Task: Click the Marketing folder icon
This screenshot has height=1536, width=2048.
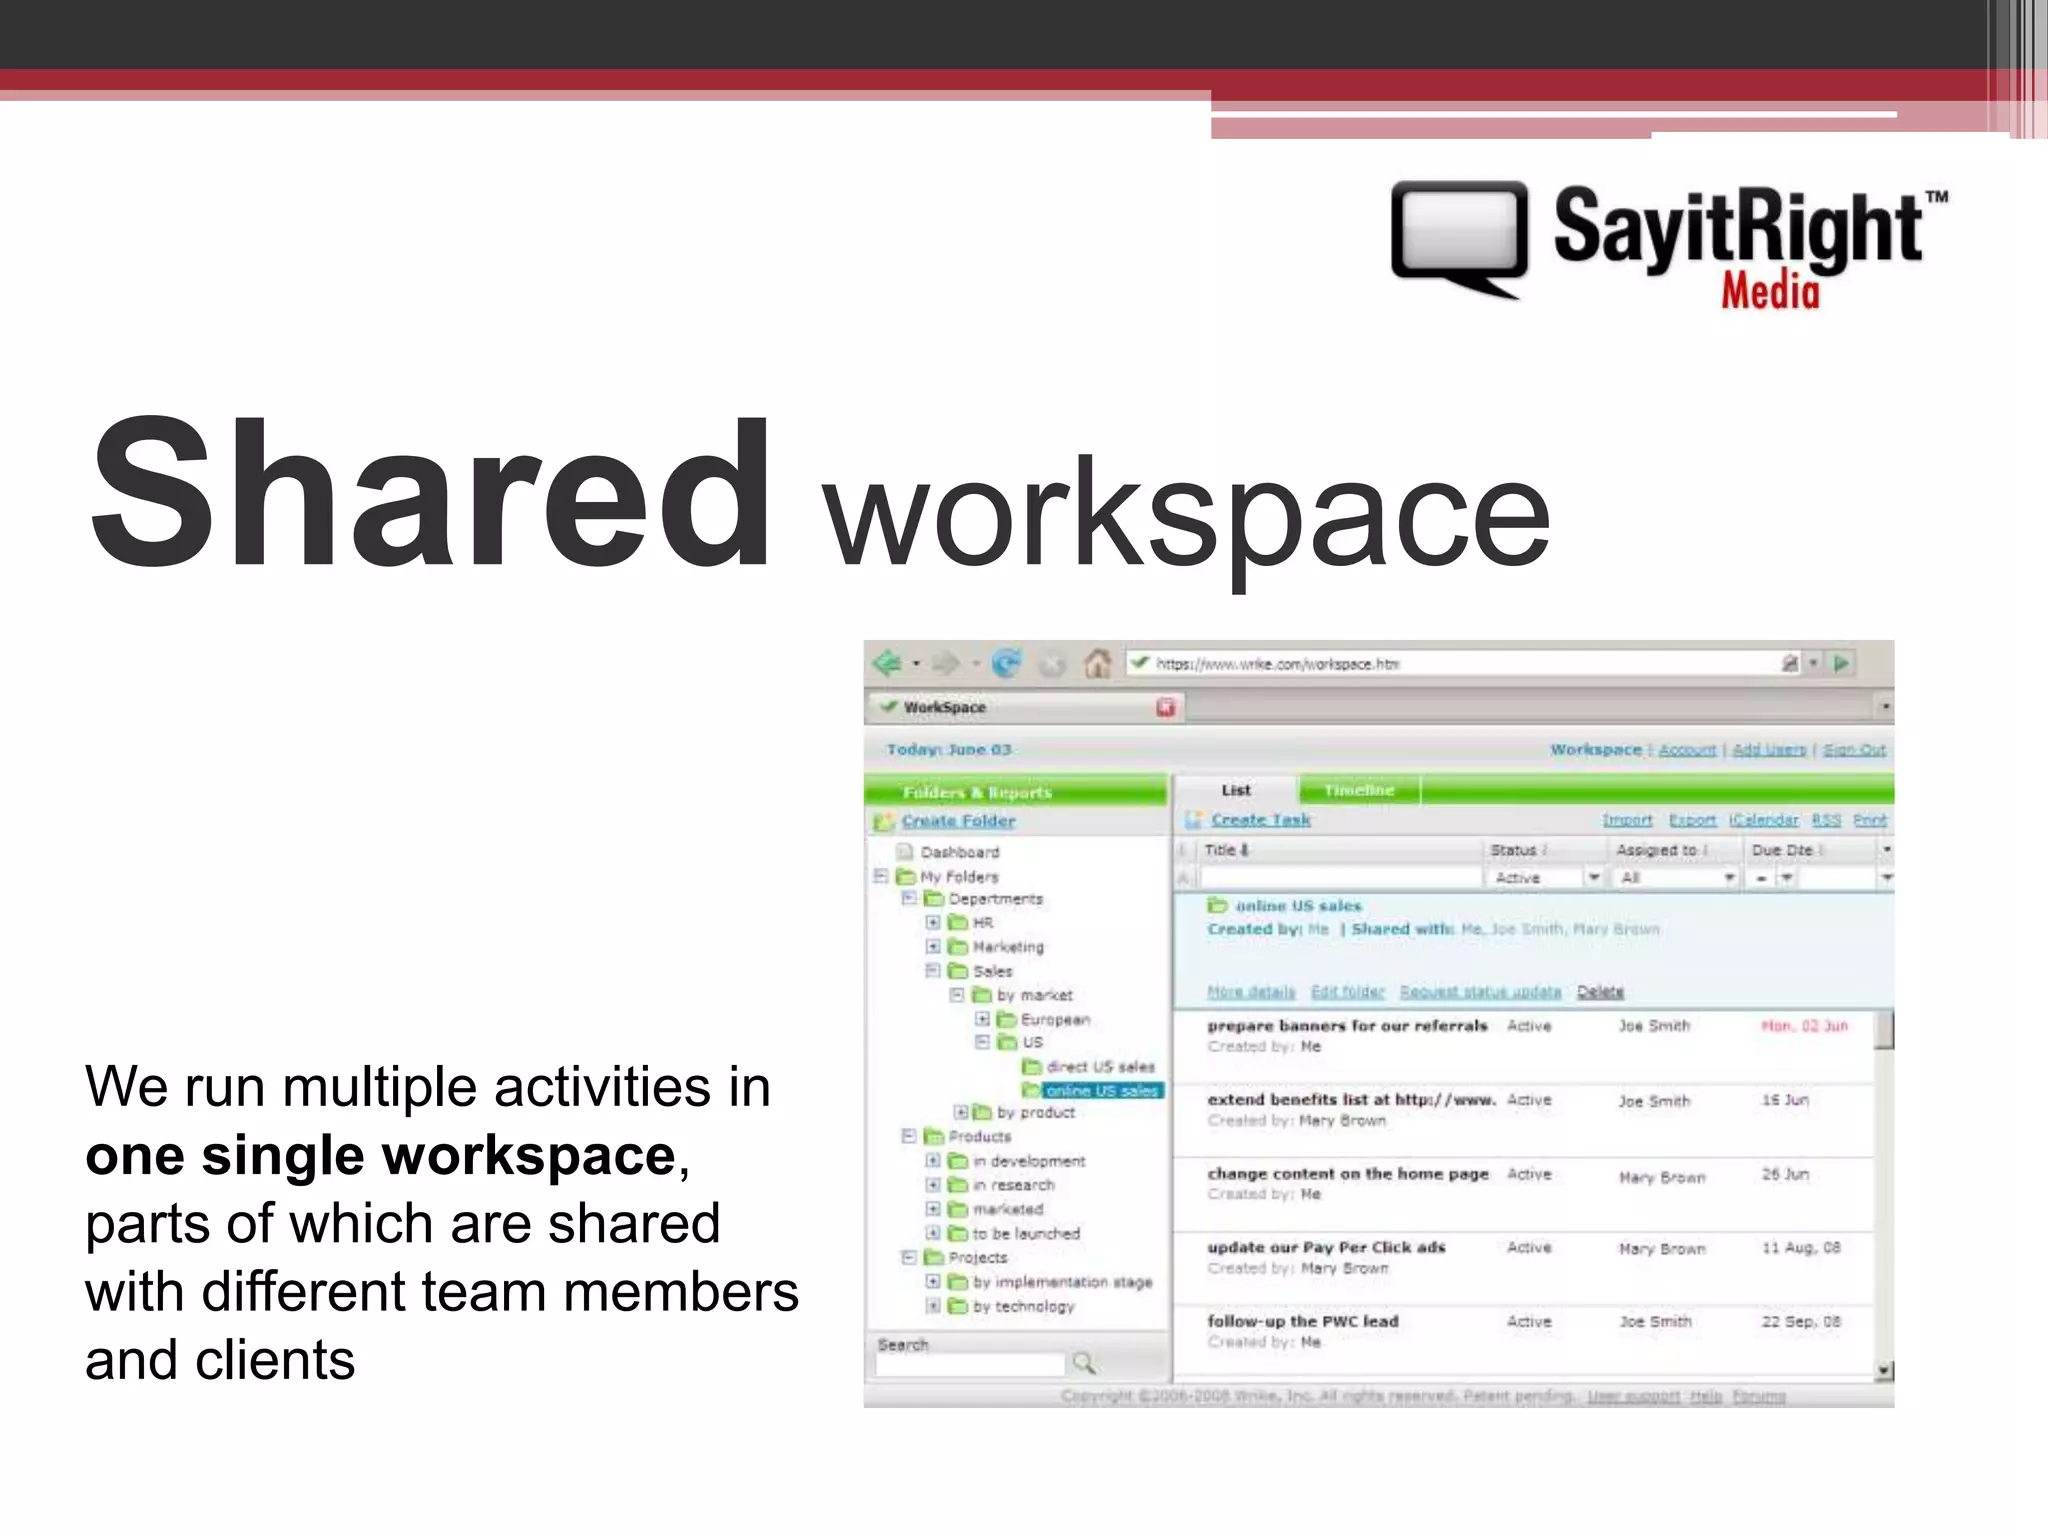Action: pos(958,946)
